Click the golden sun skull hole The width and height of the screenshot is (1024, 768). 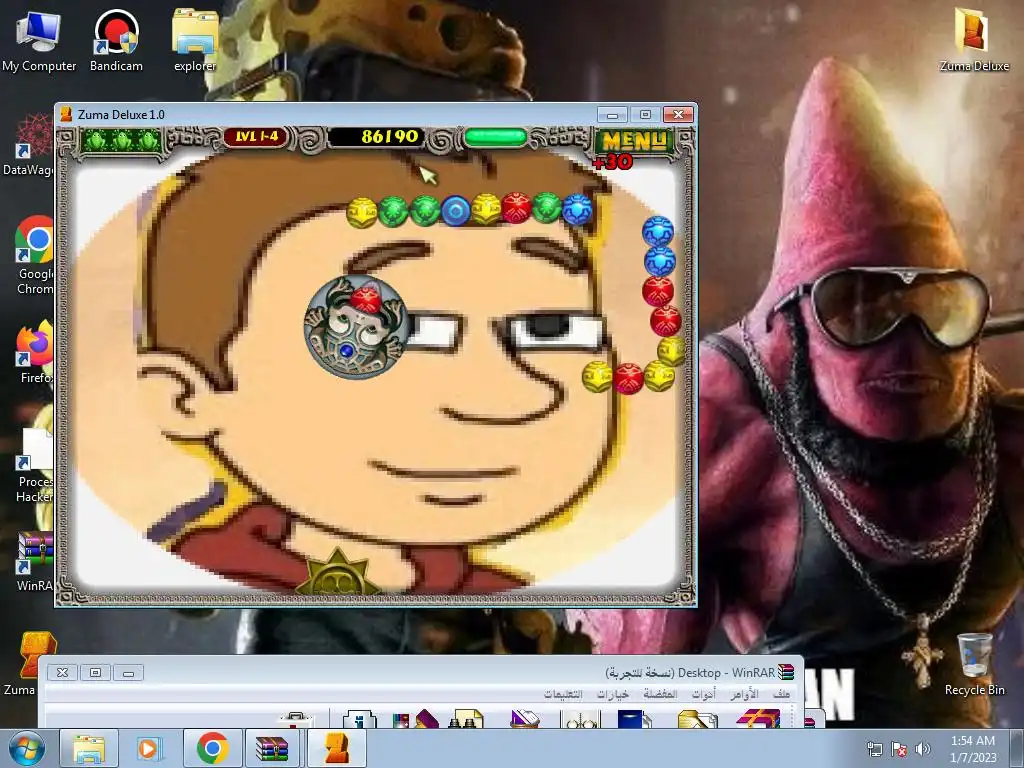tap(337, 573)
